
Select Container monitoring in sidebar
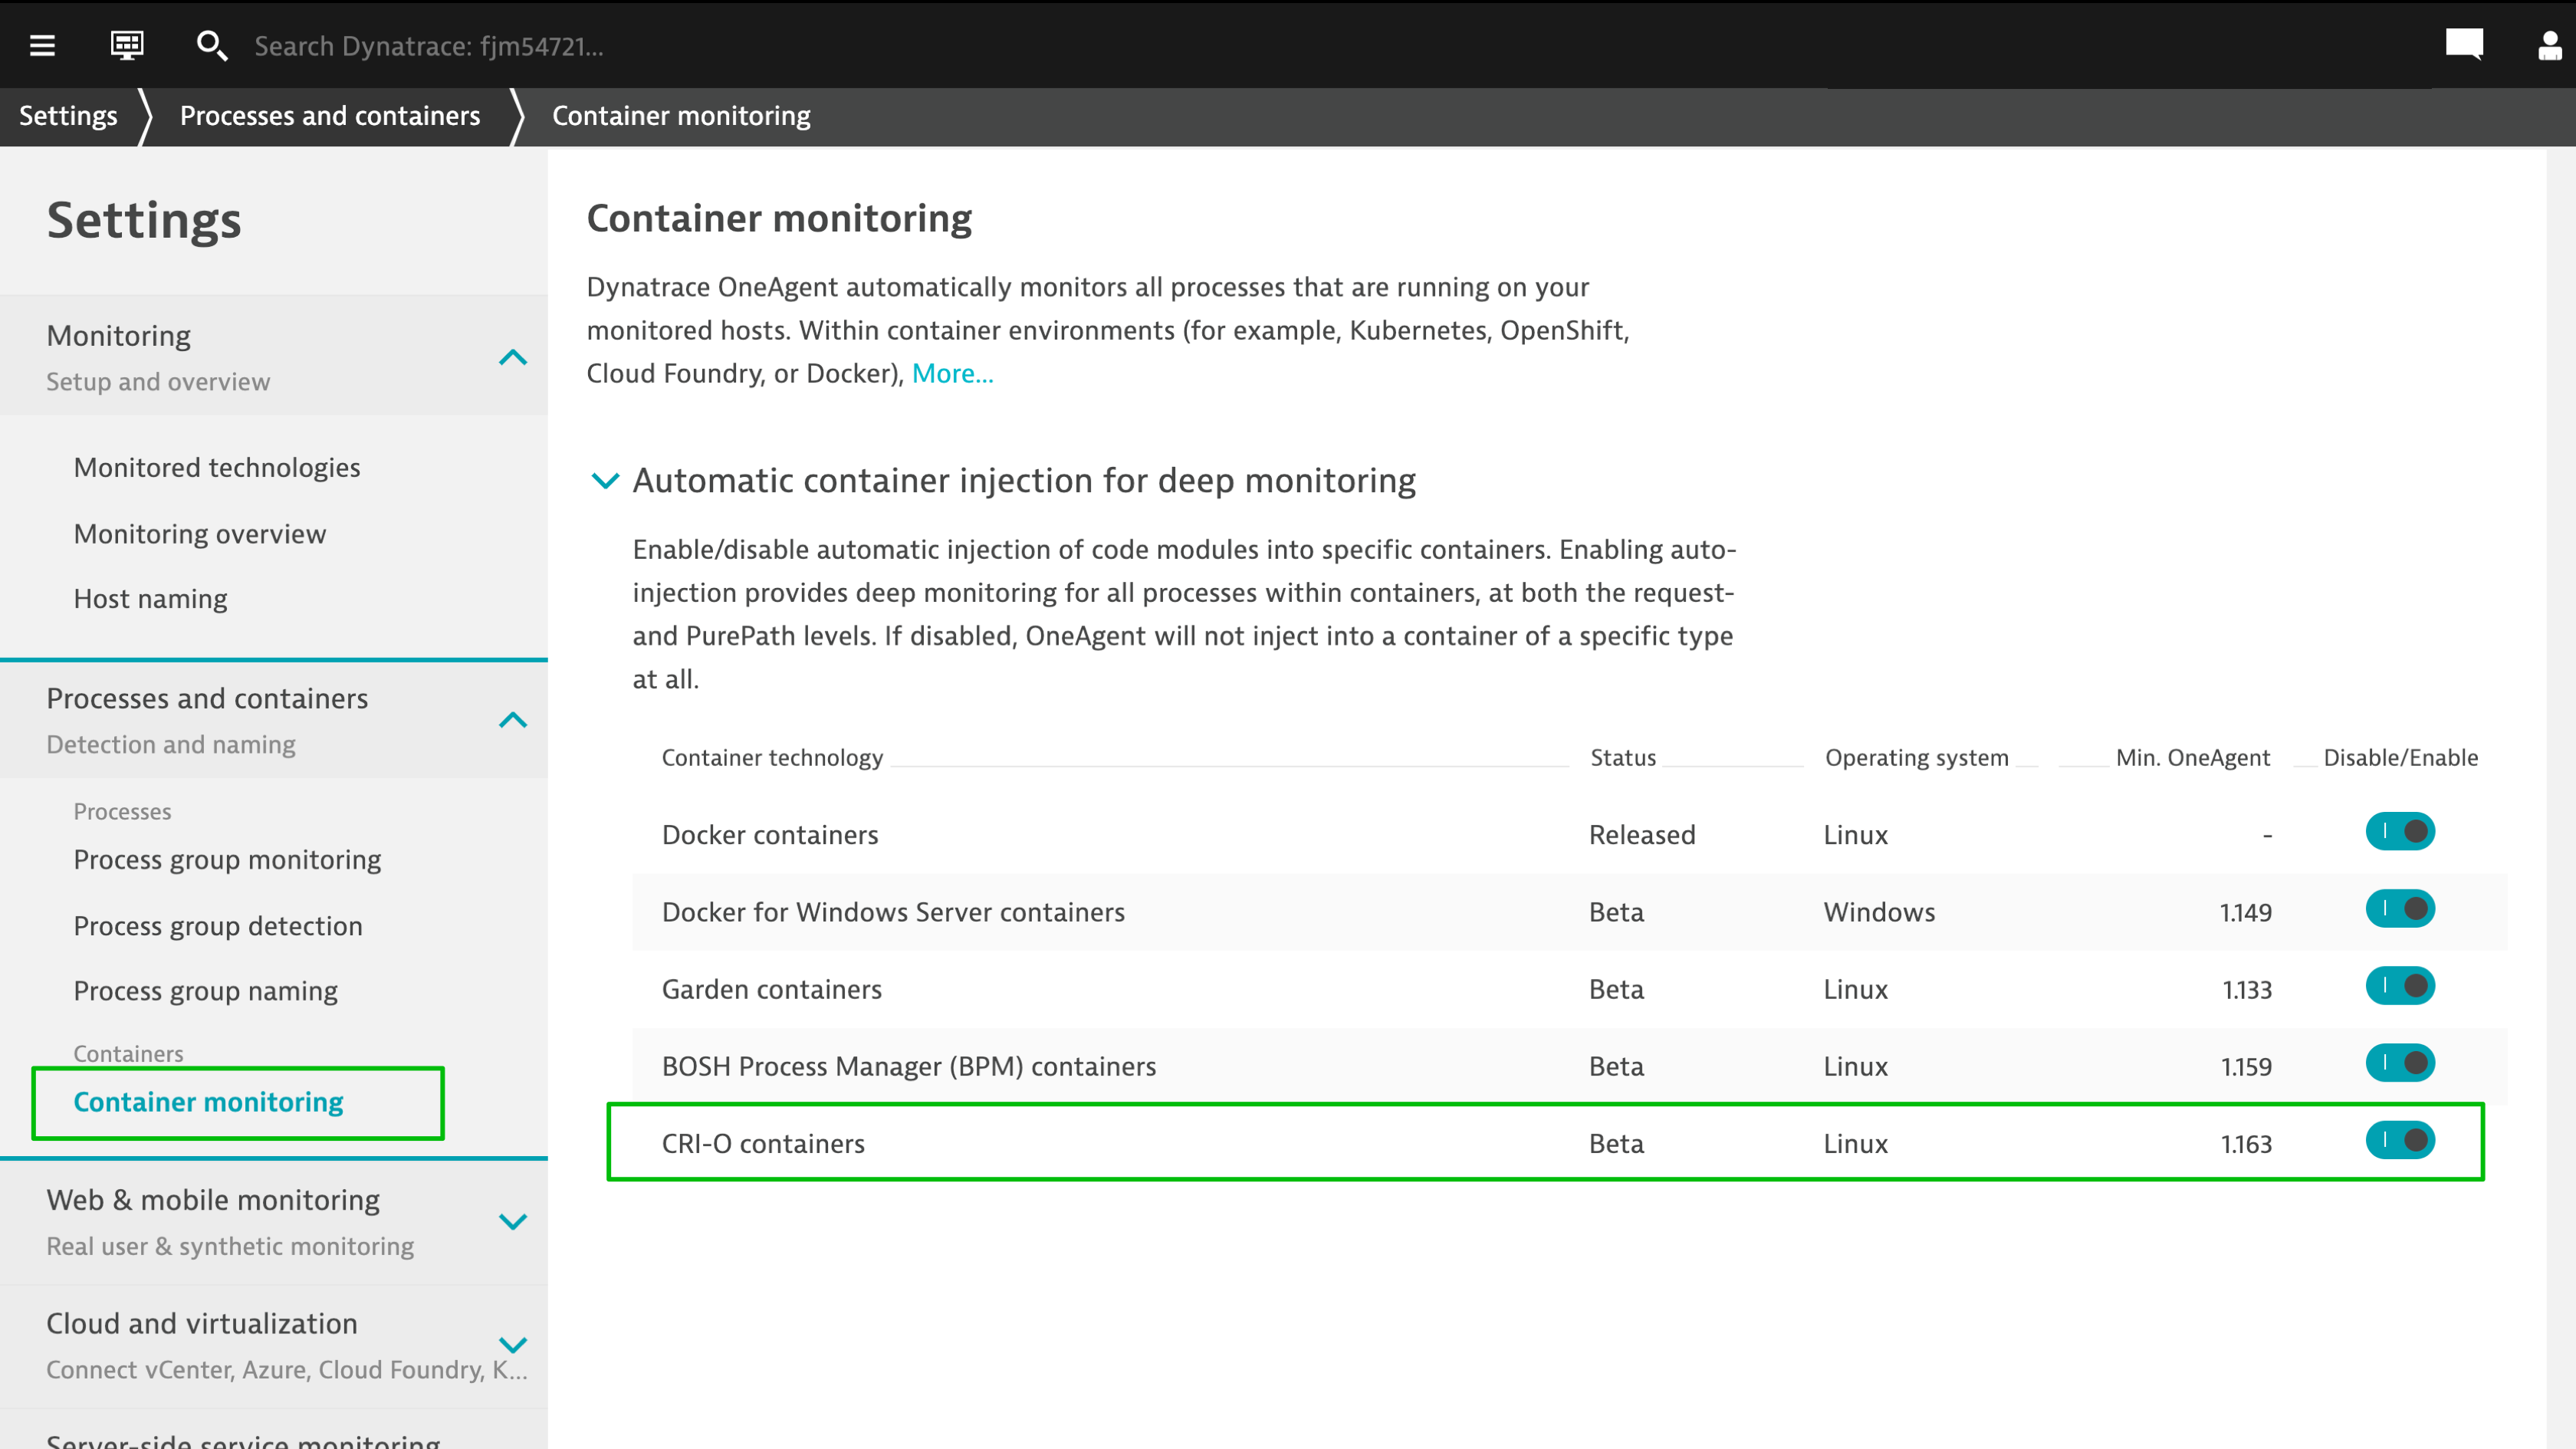click(208, 1102)
